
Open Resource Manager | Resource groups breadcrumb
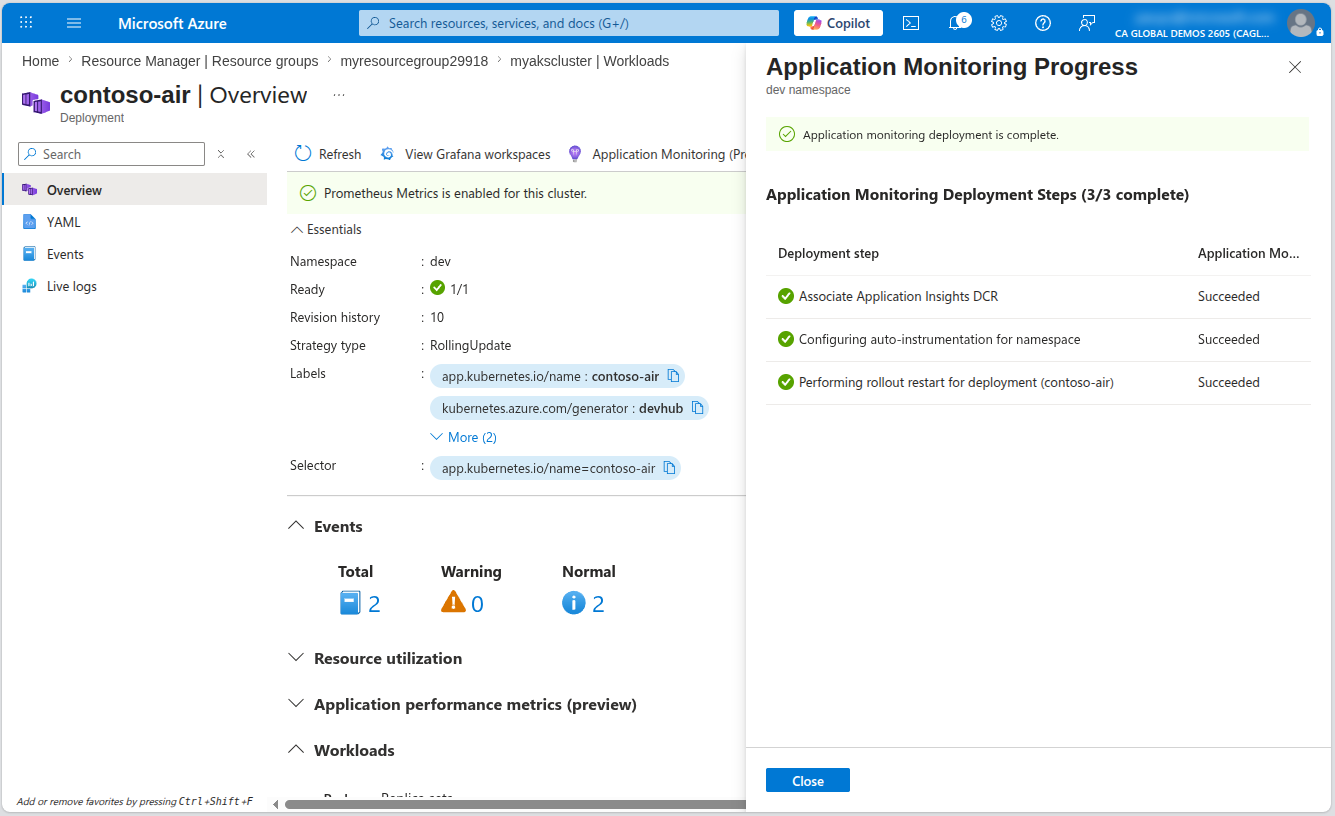(200, 61)
